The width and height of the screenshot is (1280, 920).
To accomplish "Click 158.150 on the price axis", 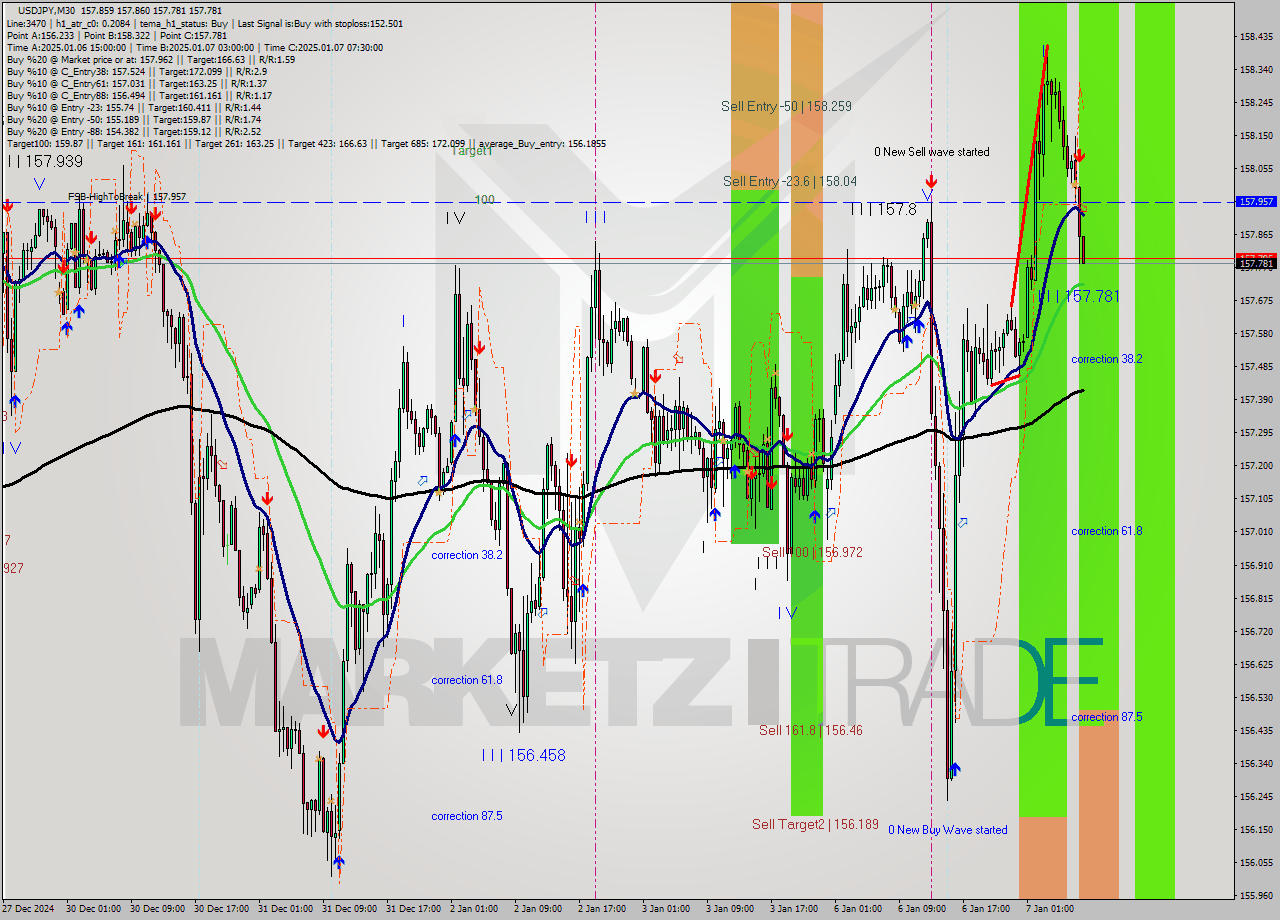I will tap(1256, 136).
